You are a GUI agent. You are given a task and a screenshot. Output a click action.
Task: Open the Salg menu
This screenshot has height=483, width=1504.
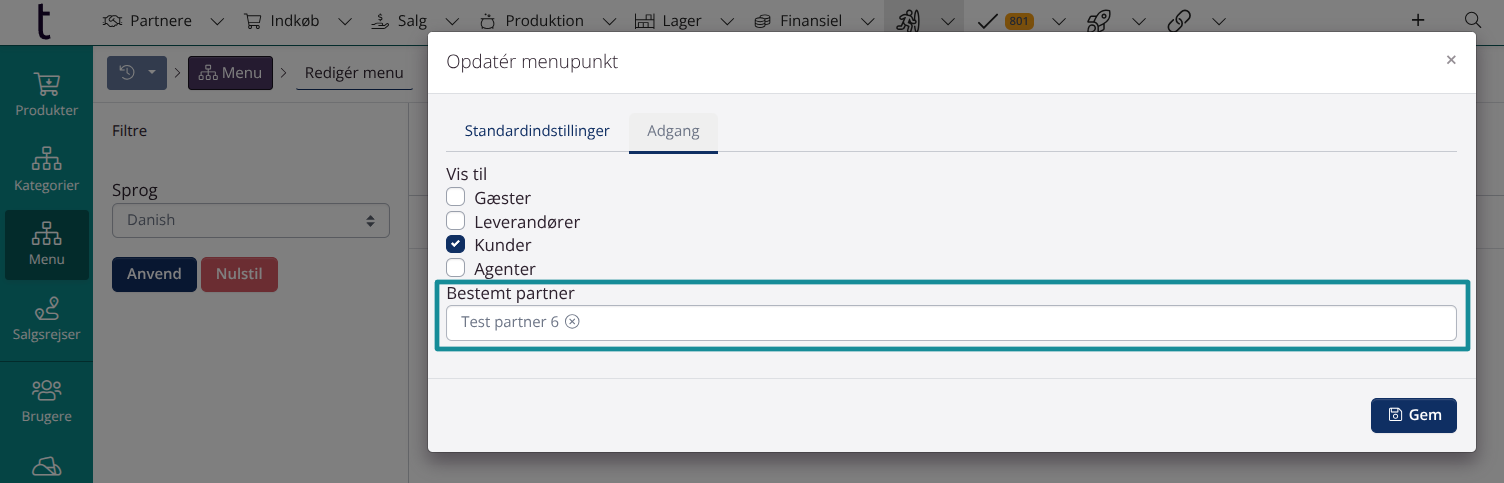[400, 21]
